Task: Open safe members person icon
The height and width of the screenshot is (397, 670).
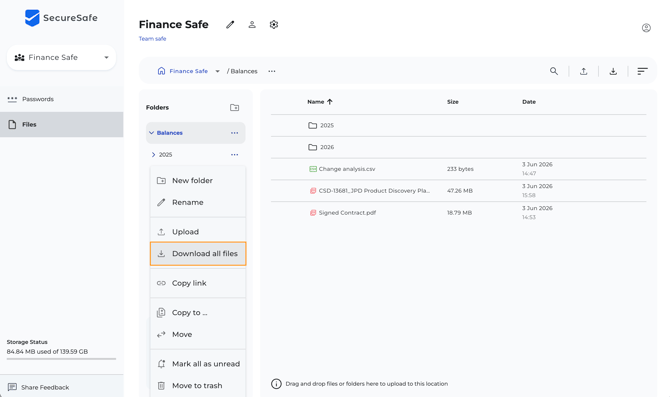Action: point(252,25)
